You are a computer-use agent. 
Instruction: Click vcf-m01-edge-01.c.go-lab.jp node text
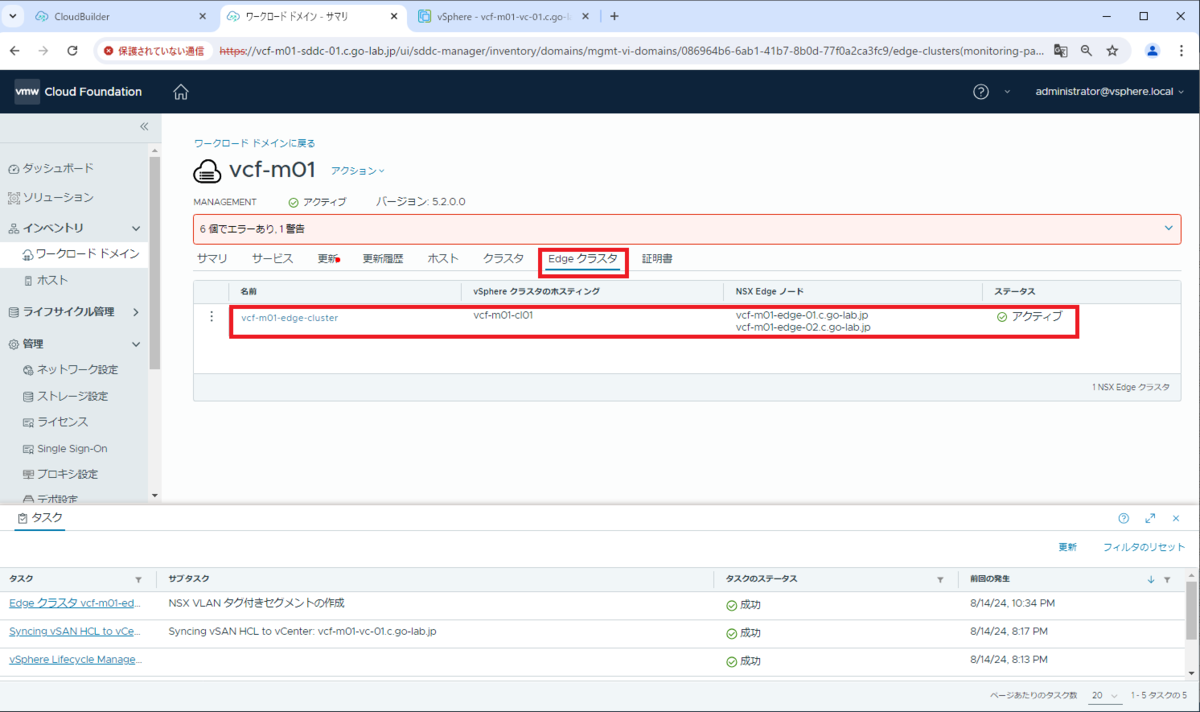(803, 315)
